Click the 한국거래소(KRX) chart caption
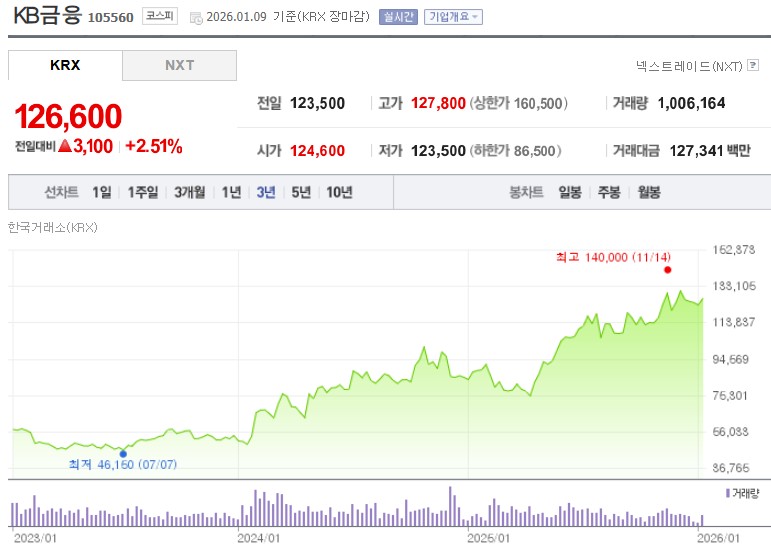The width and height of the screenshot is (771, 553). 53,228
